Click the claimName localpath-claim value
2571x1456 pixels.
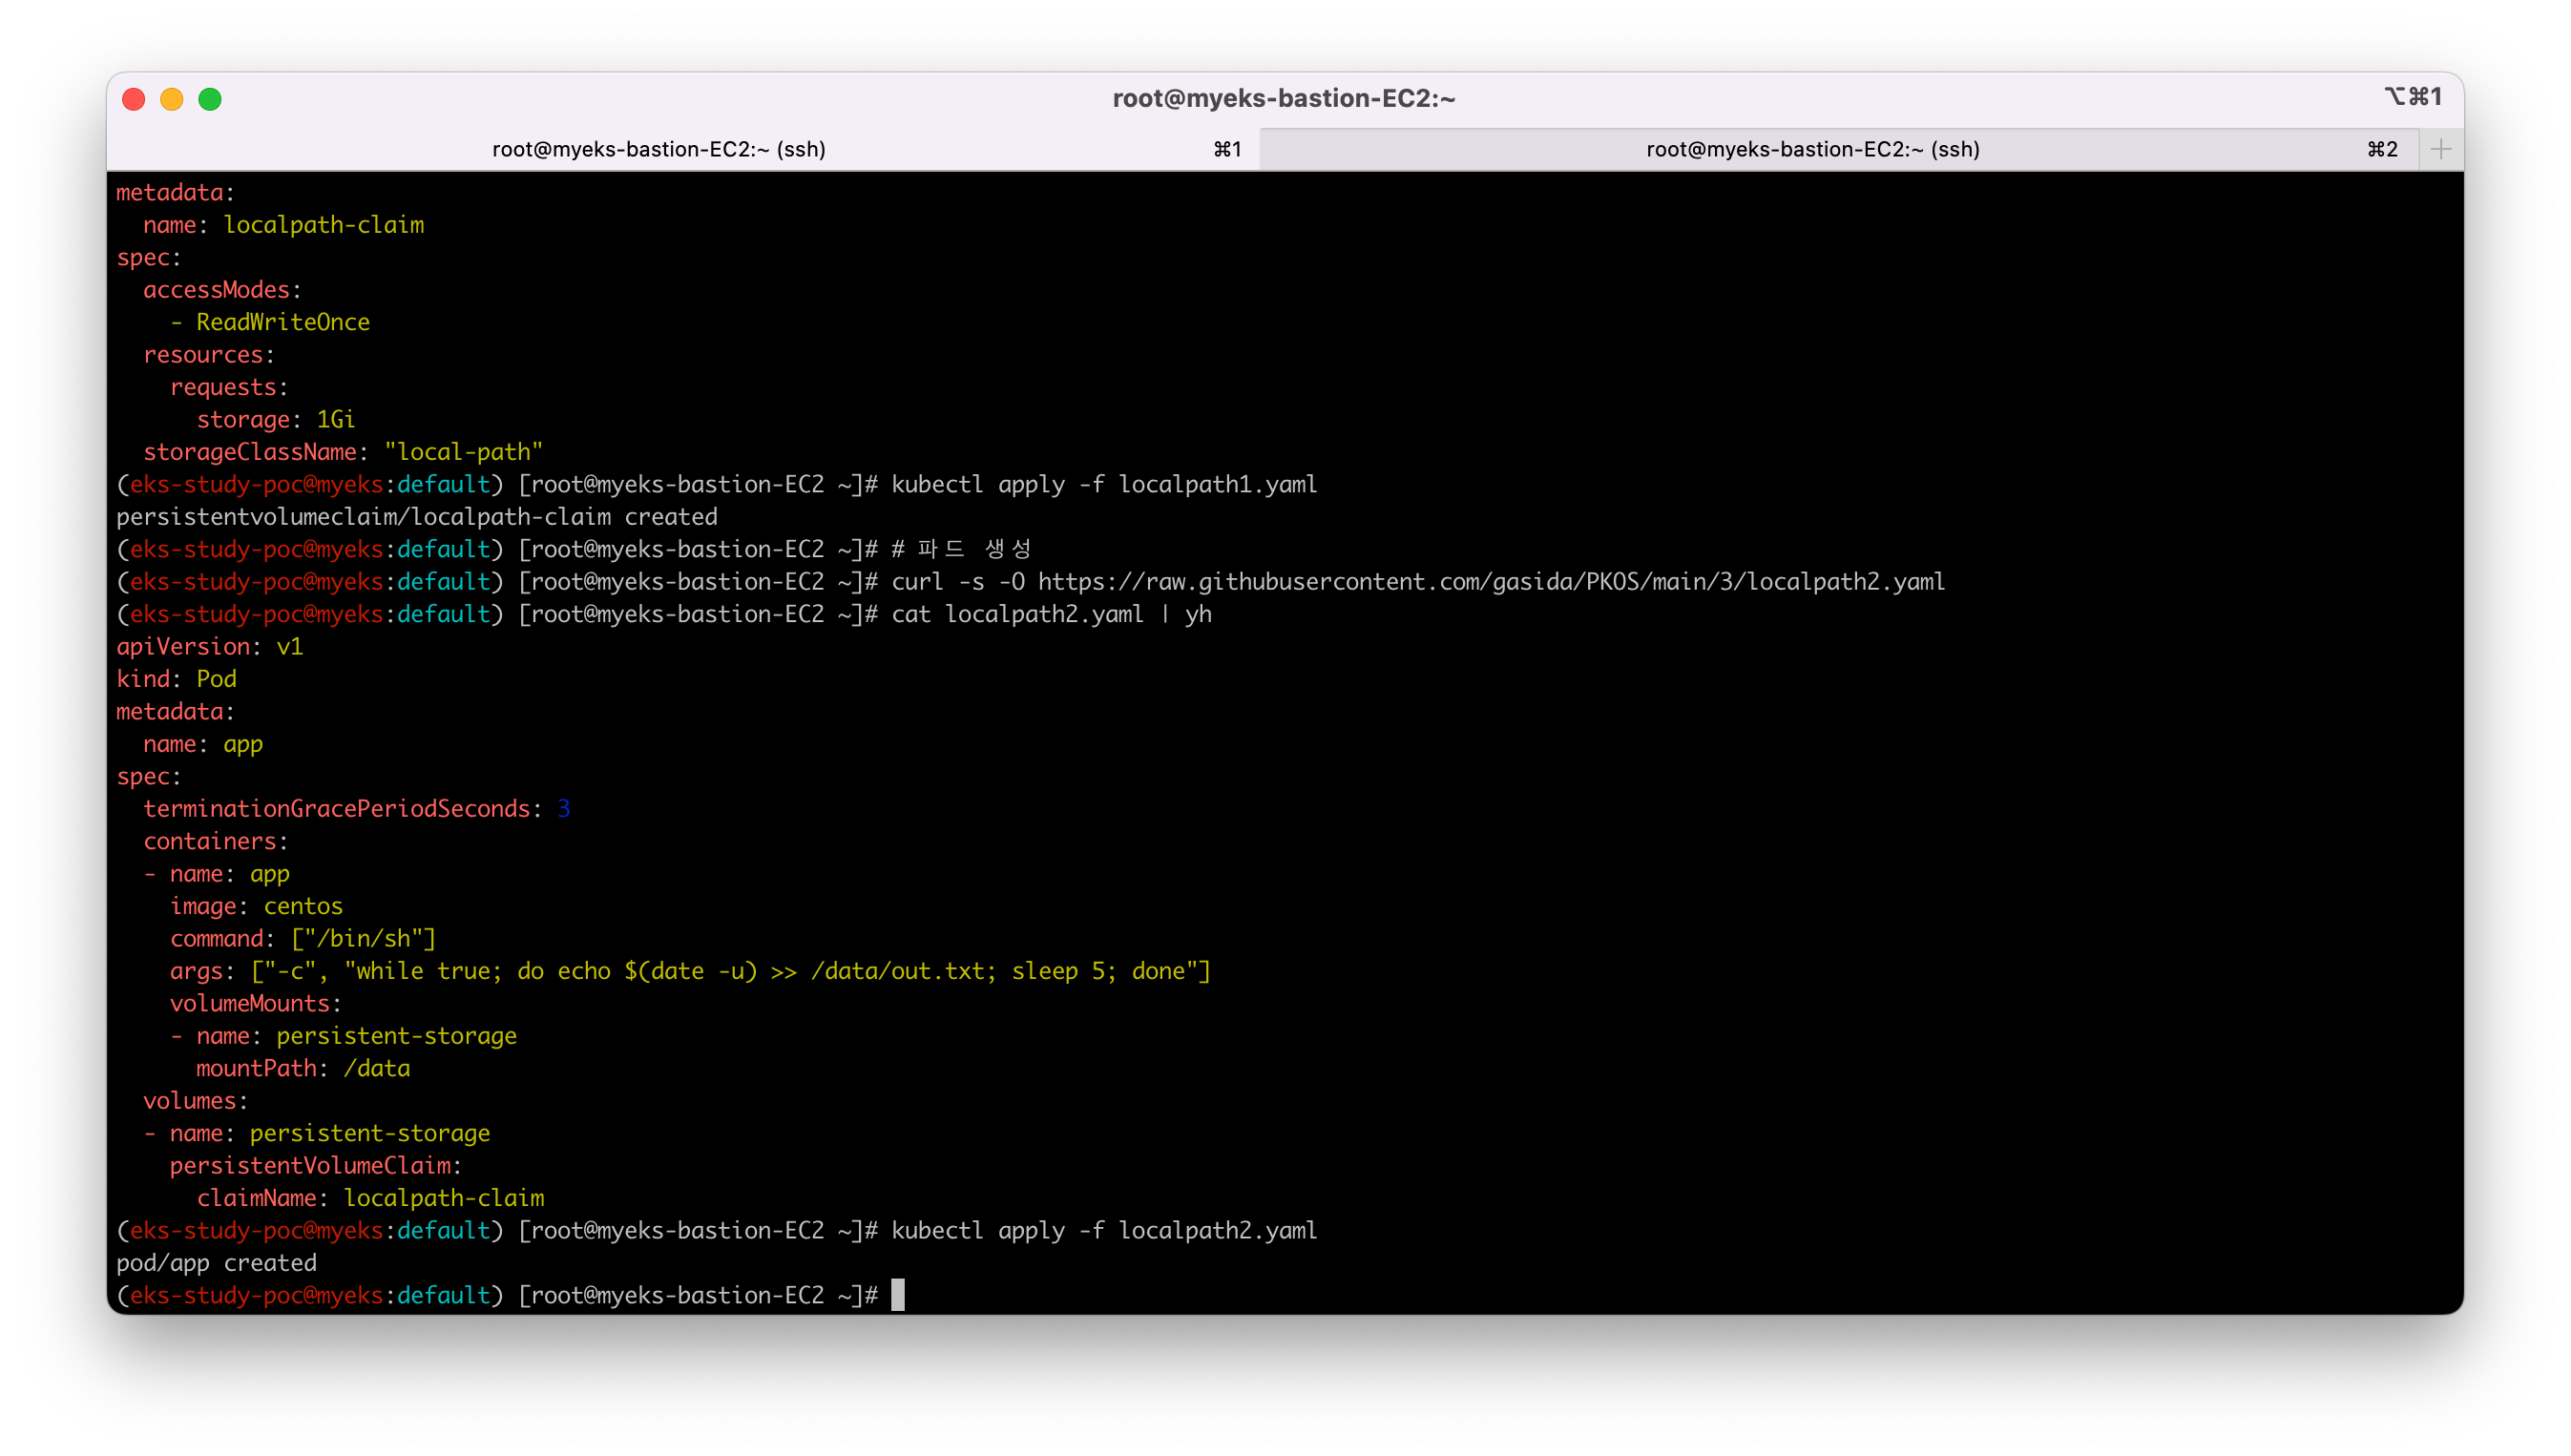444,1198
